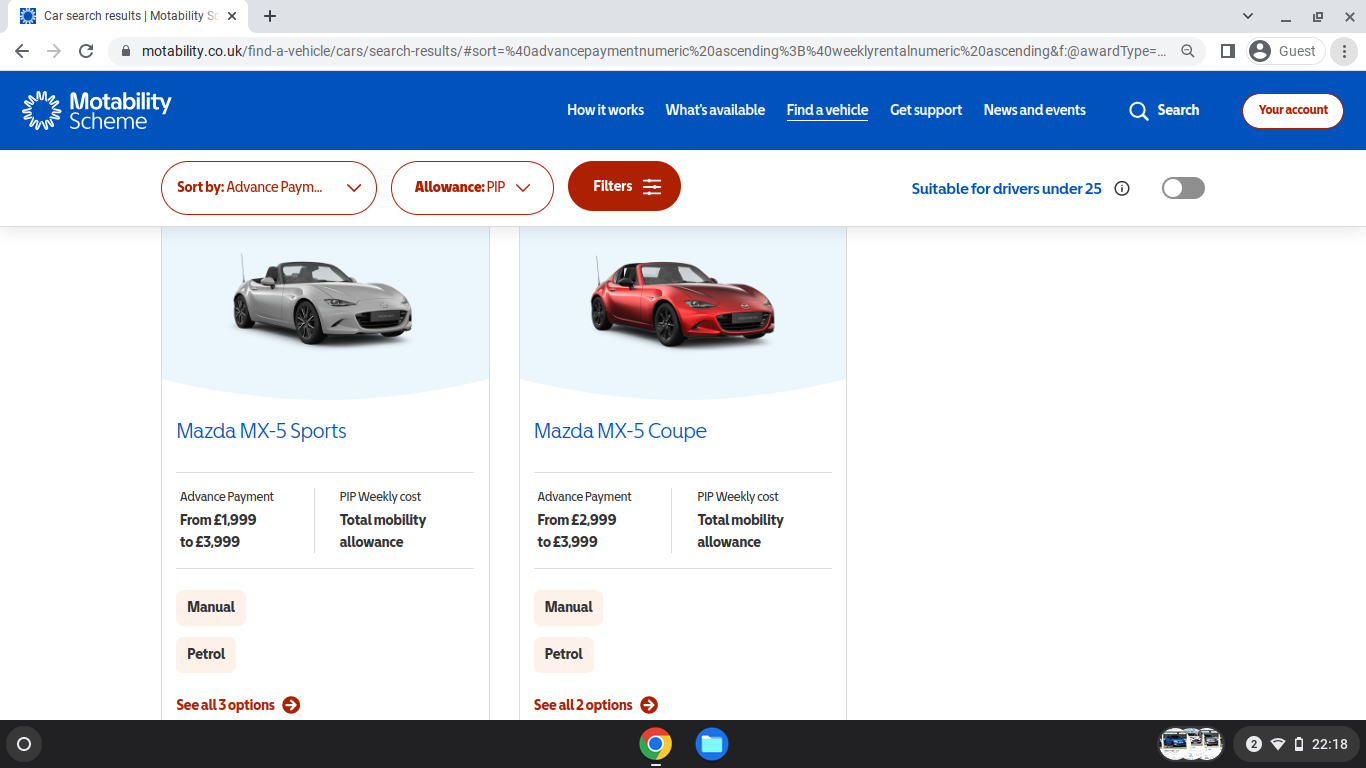The height and width of the screenshot is (768, 1366).
Task: Click the Petrol tag on MX-5 Coupe card
Action: pos(564,655)
